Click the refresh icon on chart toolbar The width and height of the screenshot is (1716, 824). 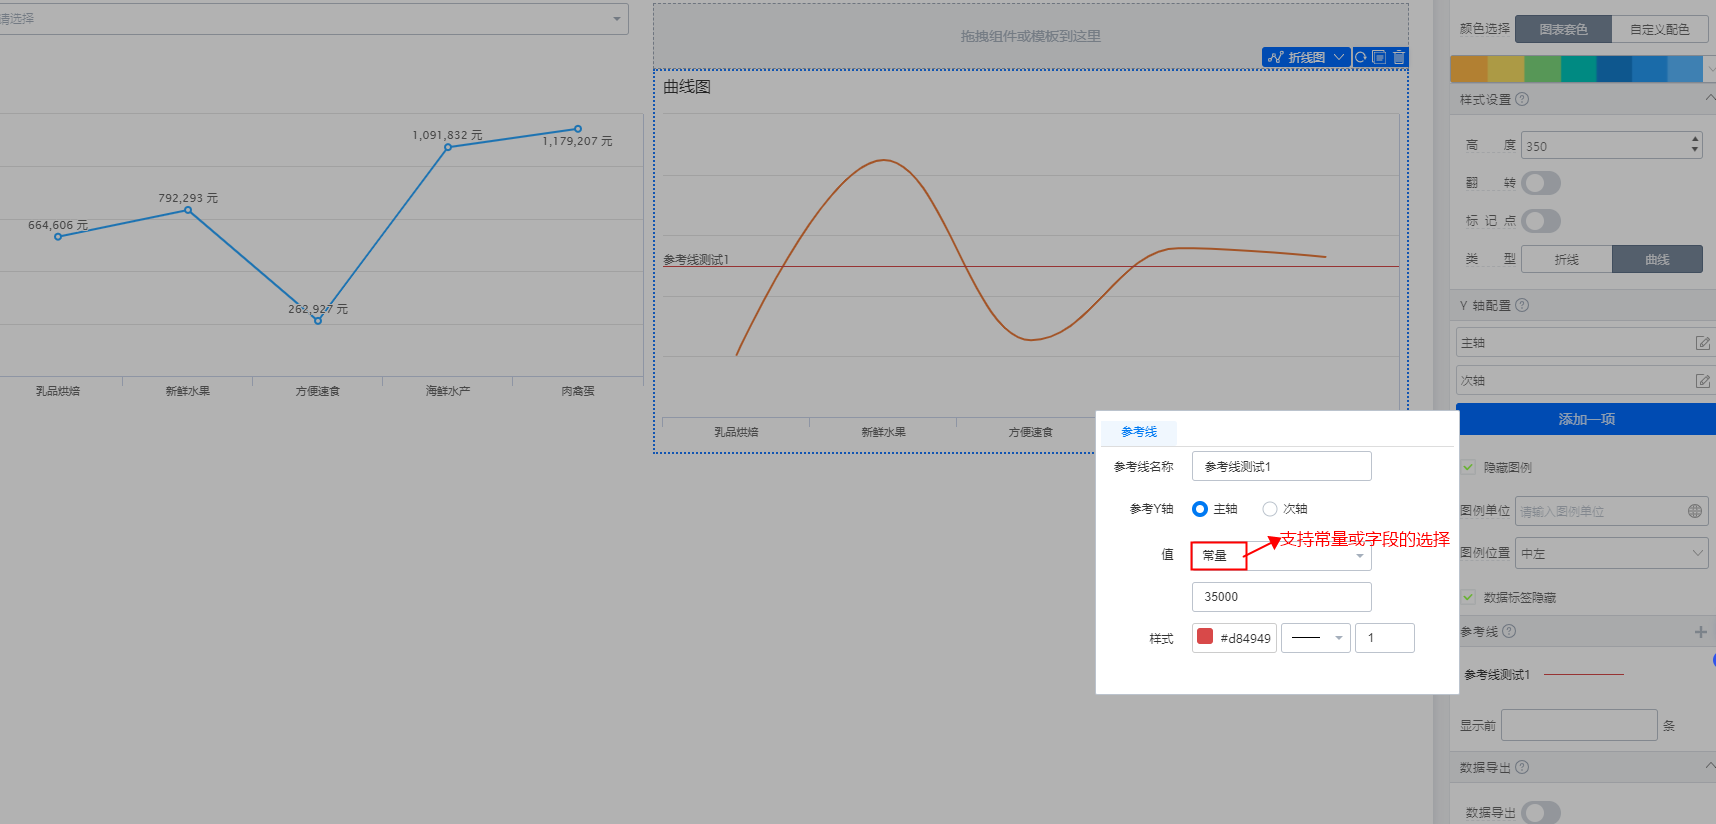click(1360, 57)
